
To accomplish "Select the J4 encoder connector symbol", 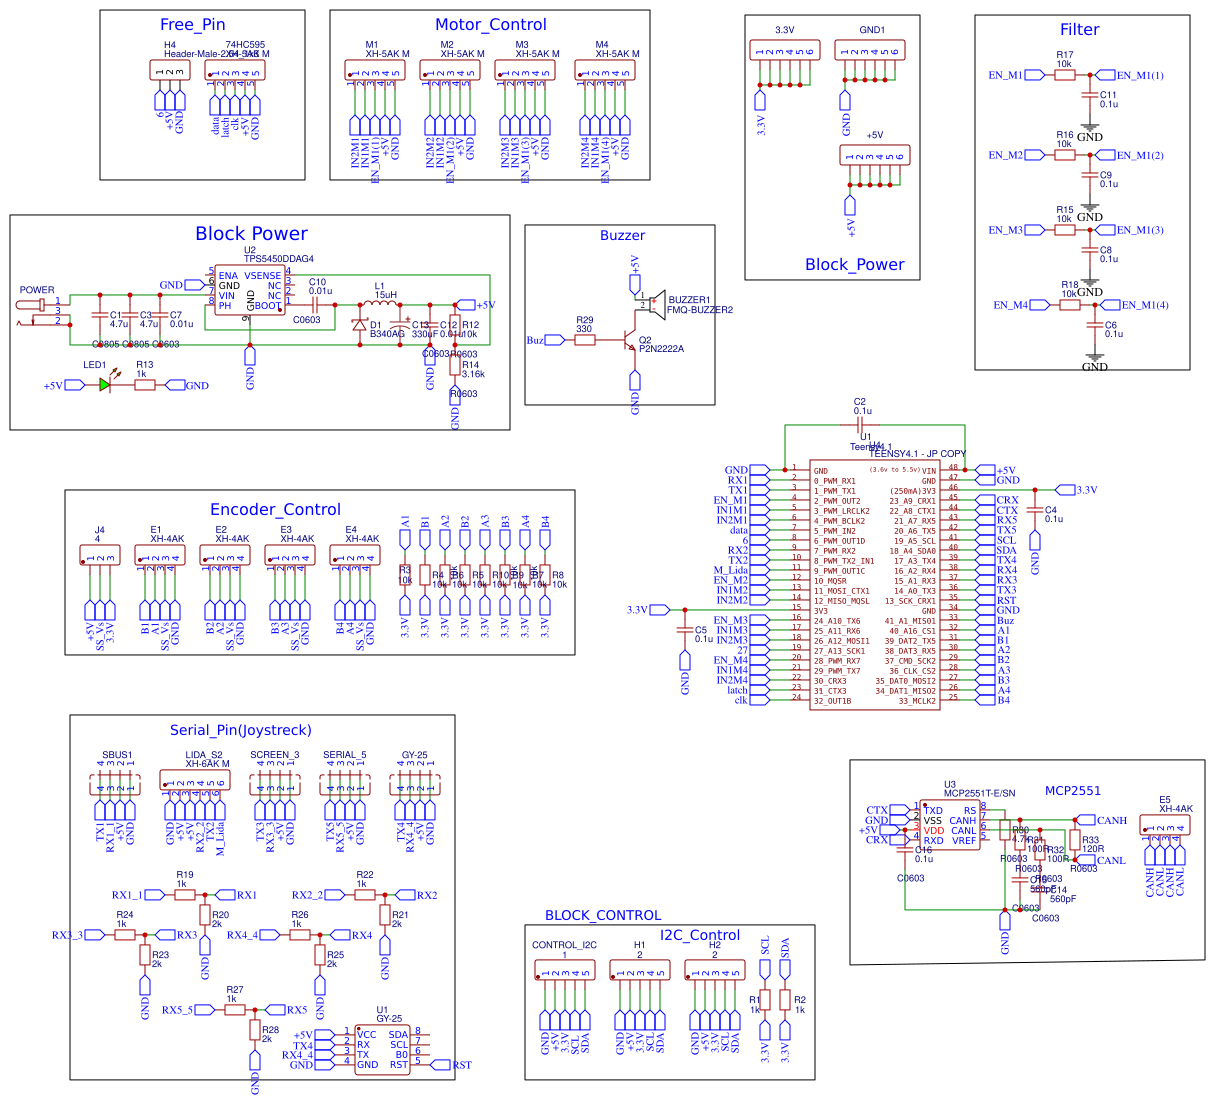I will tap(100, 556).
